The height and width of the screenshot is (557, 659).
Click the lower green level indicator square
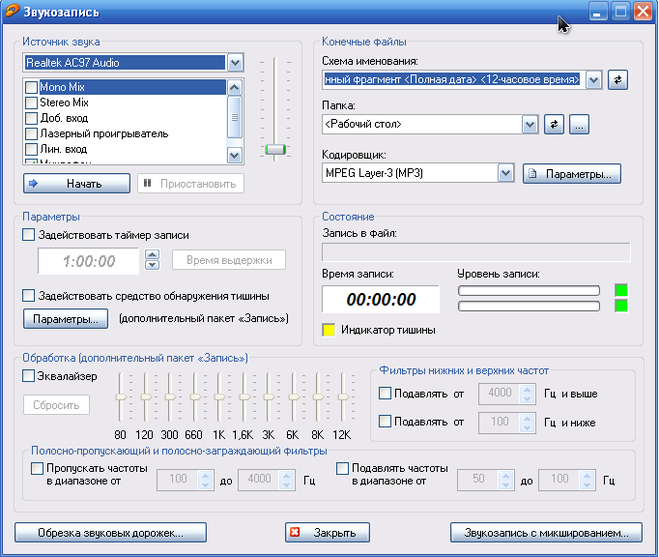point(621,306)
